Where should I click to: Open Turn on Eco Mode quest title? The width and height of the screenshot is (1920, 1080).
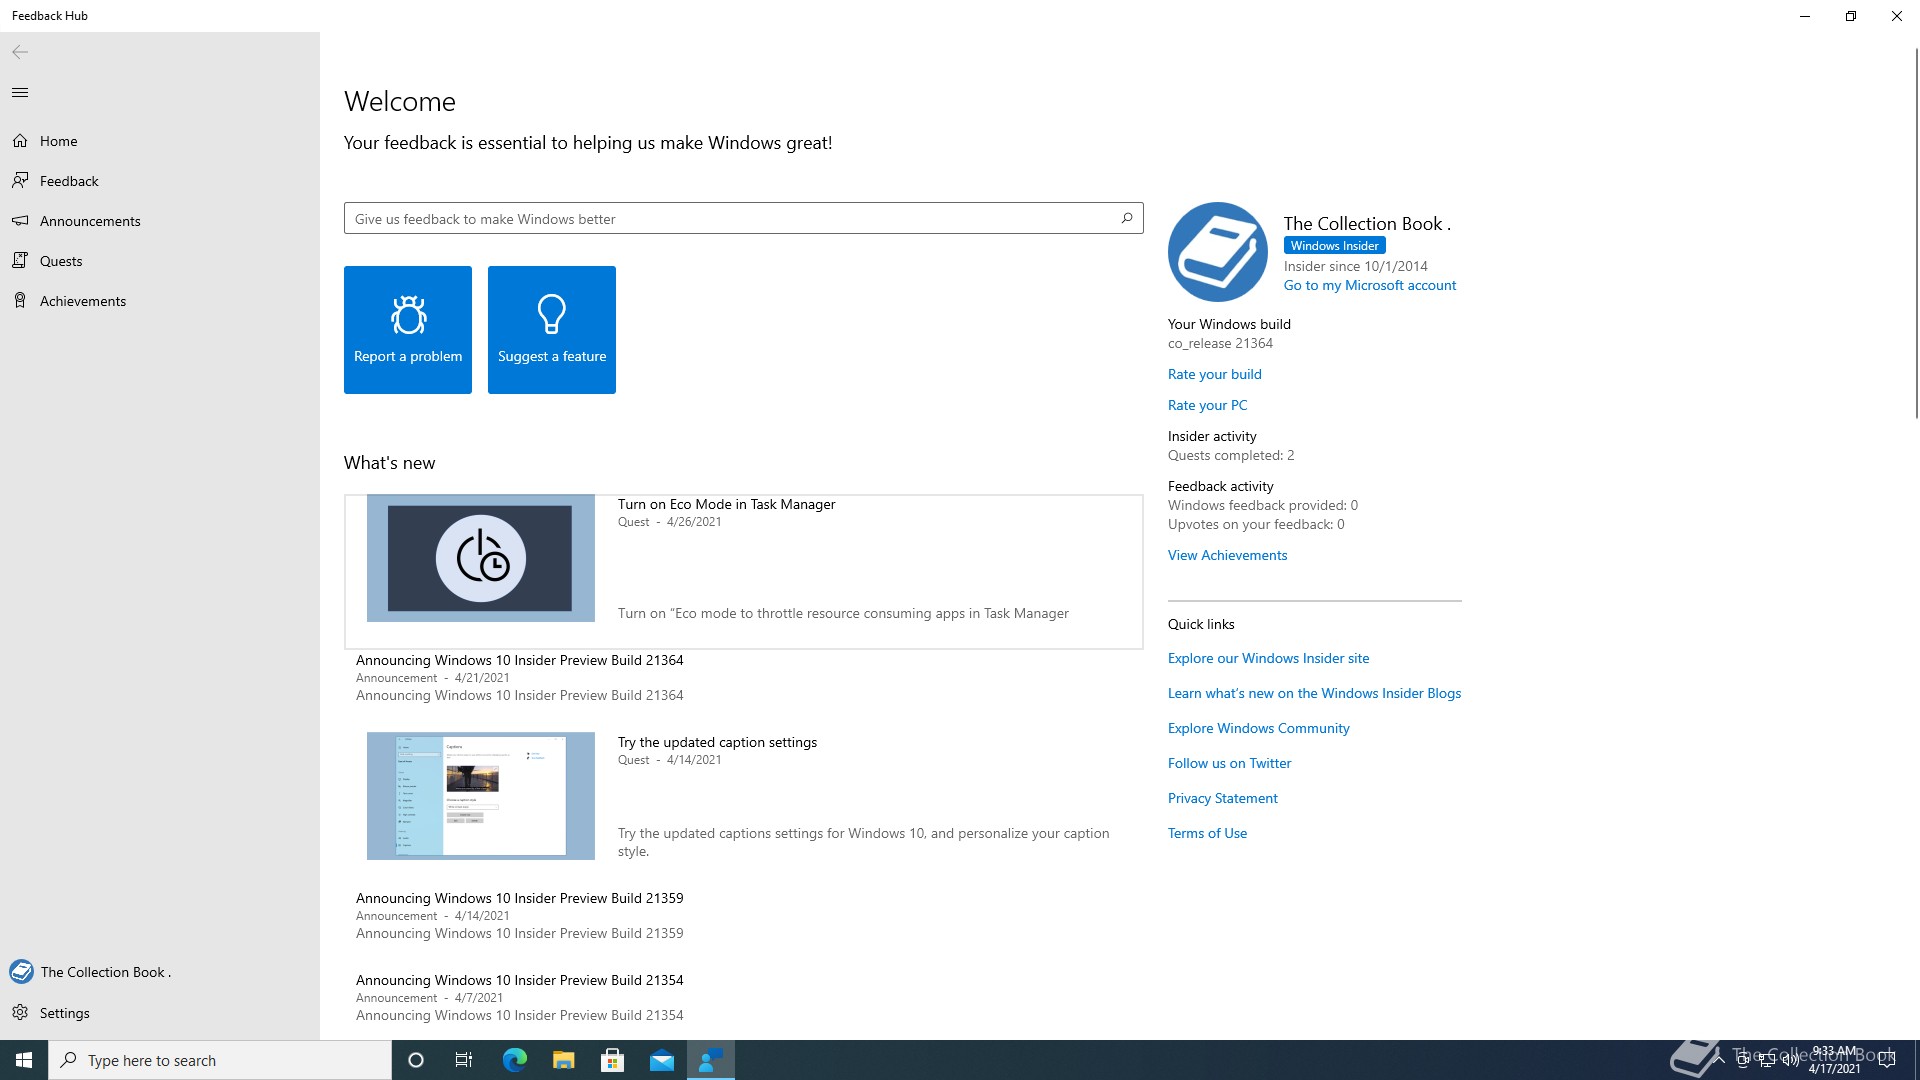coord(727,504)
